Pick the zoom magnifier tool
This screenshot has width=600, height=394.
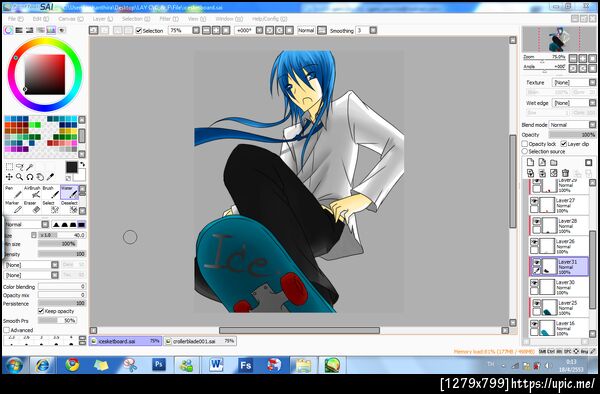click(20, 177)
